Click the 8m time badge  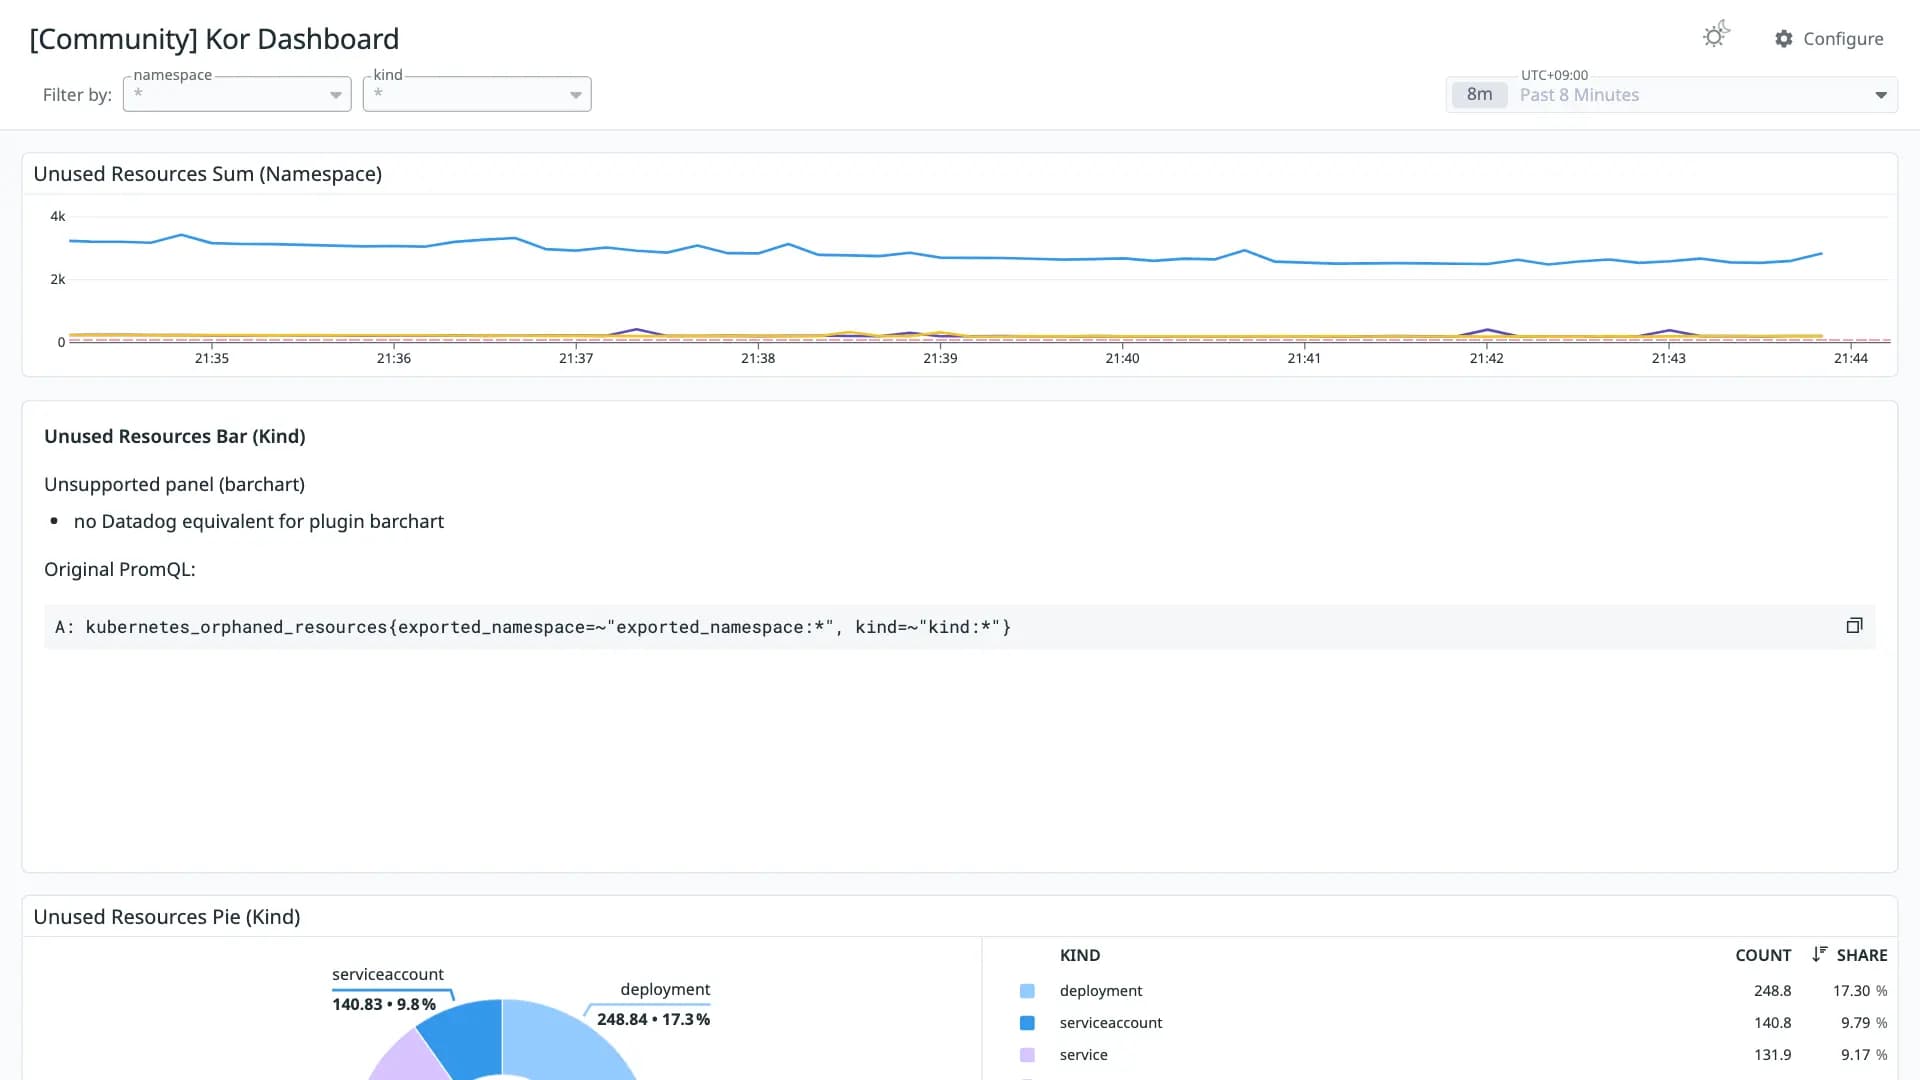coord(1480,95)
